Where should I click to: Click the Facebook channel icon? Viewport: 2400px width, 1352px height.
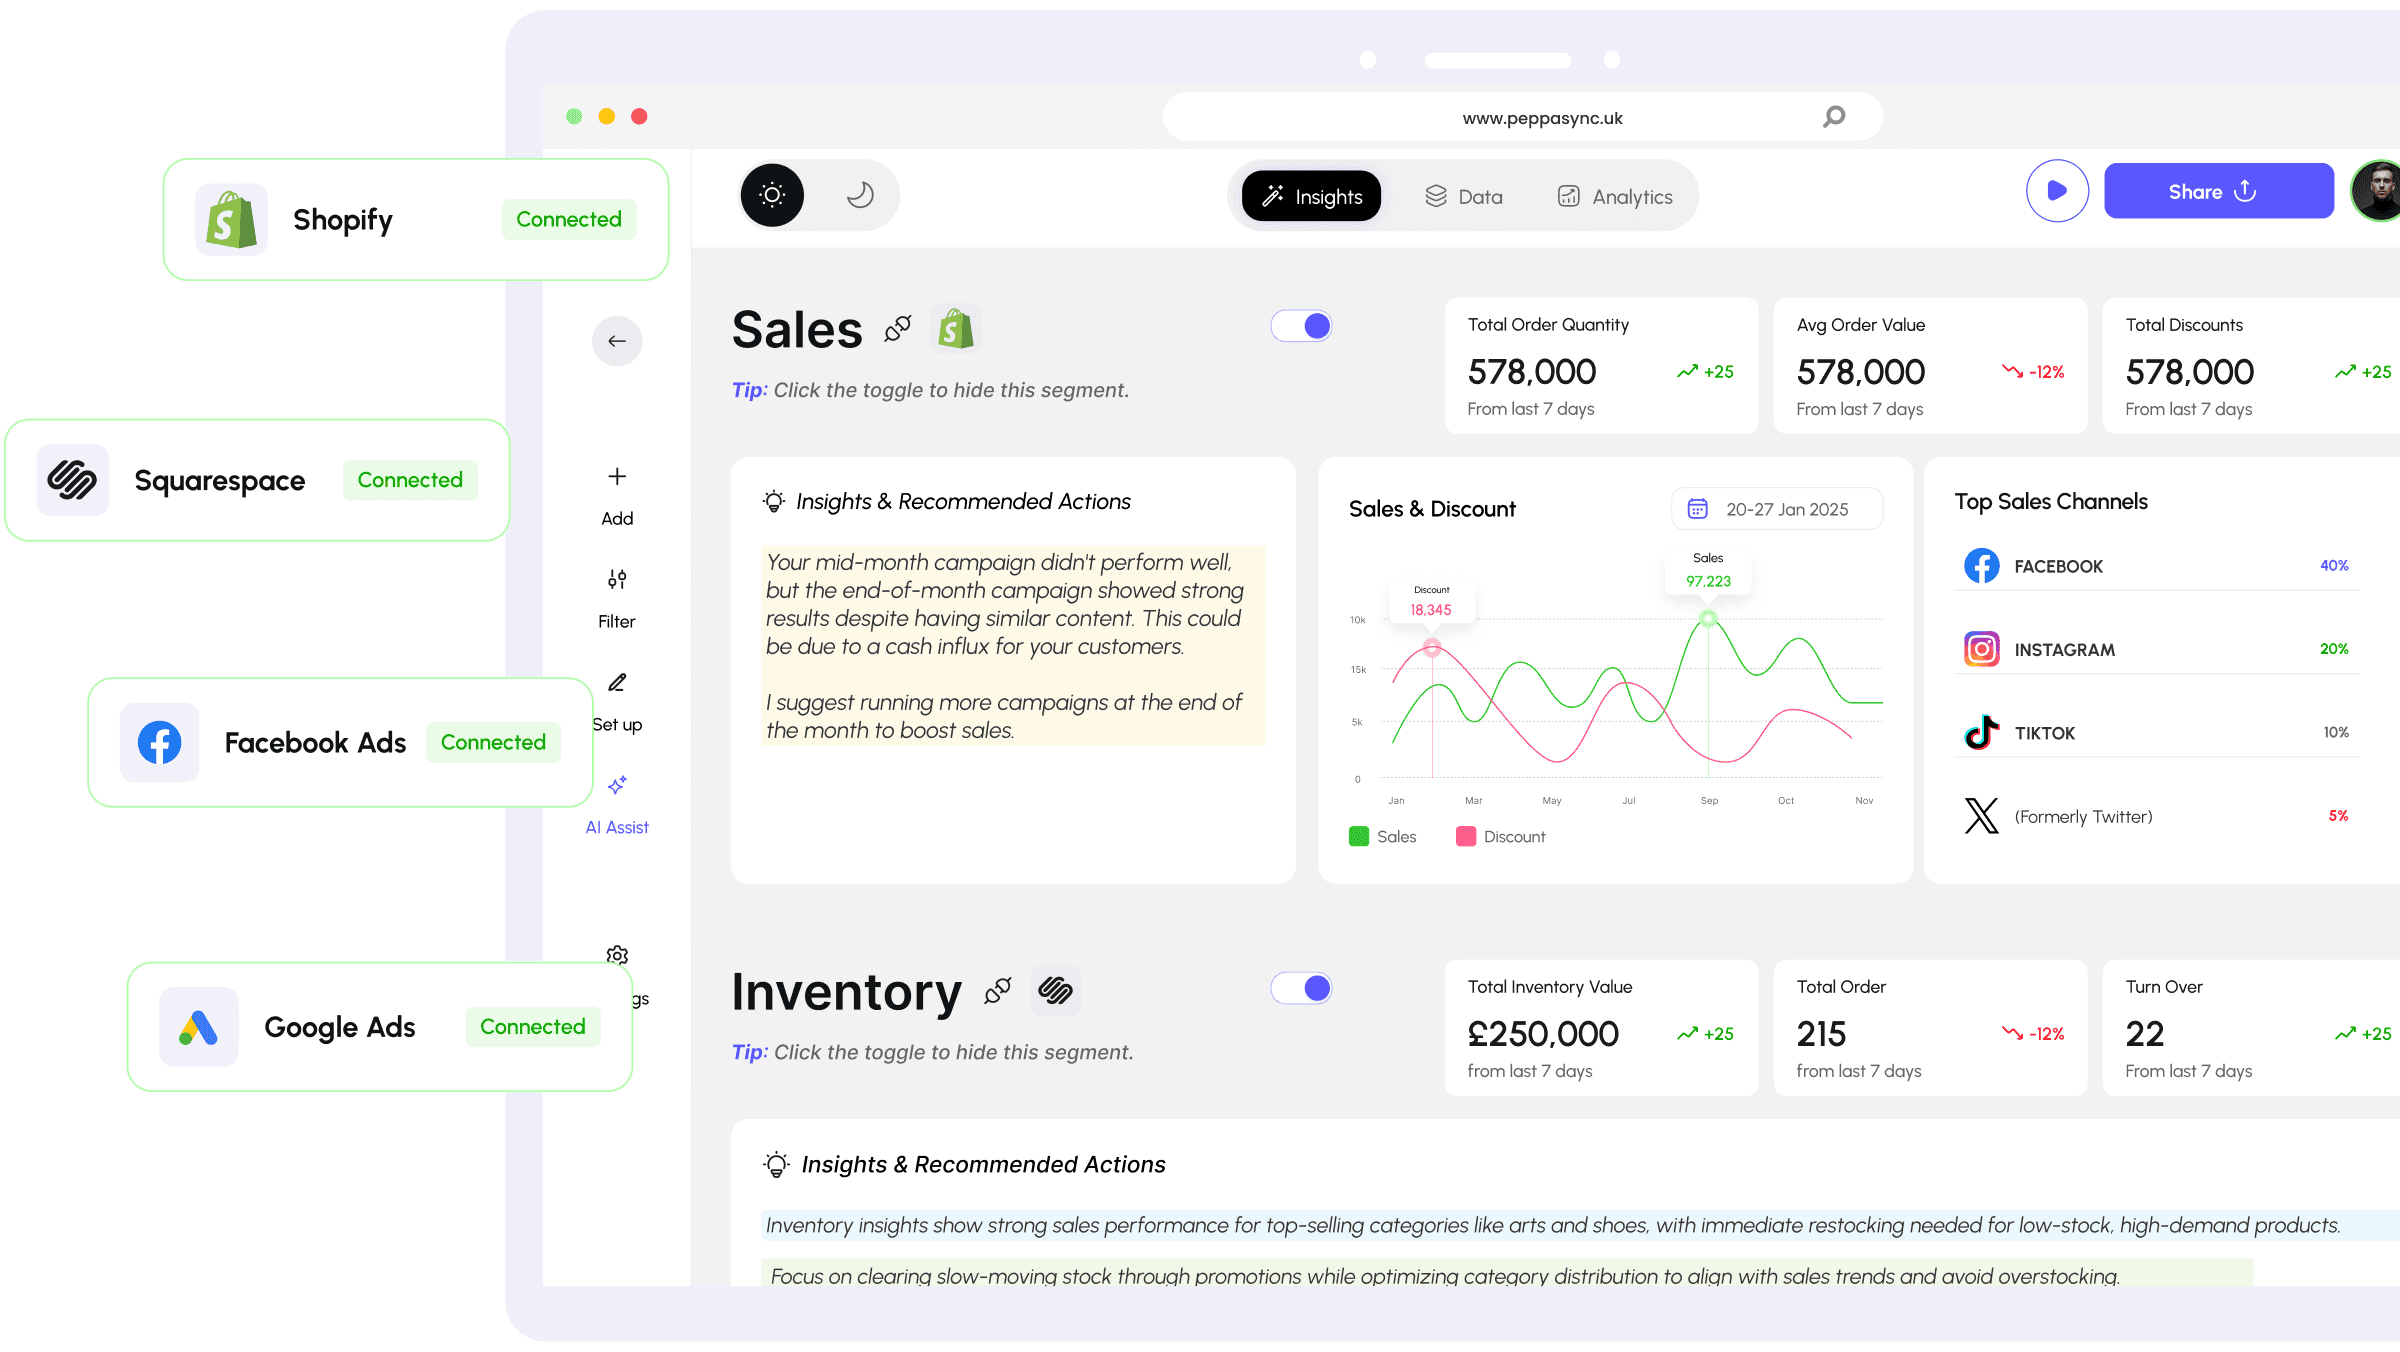coord(1982,566)
